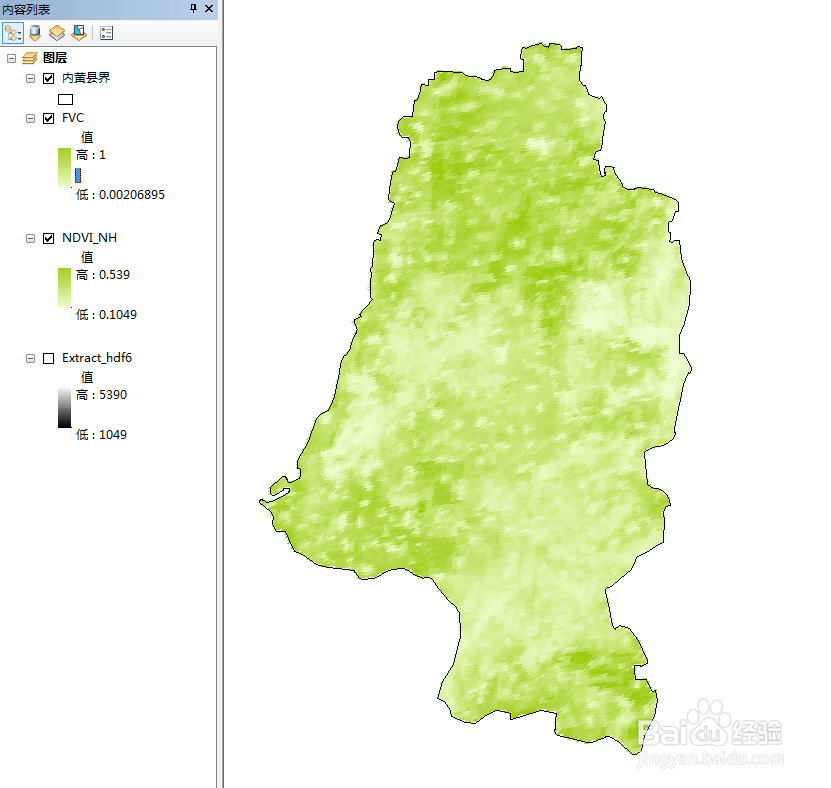Switch to List By Selection view

(79, 33)
